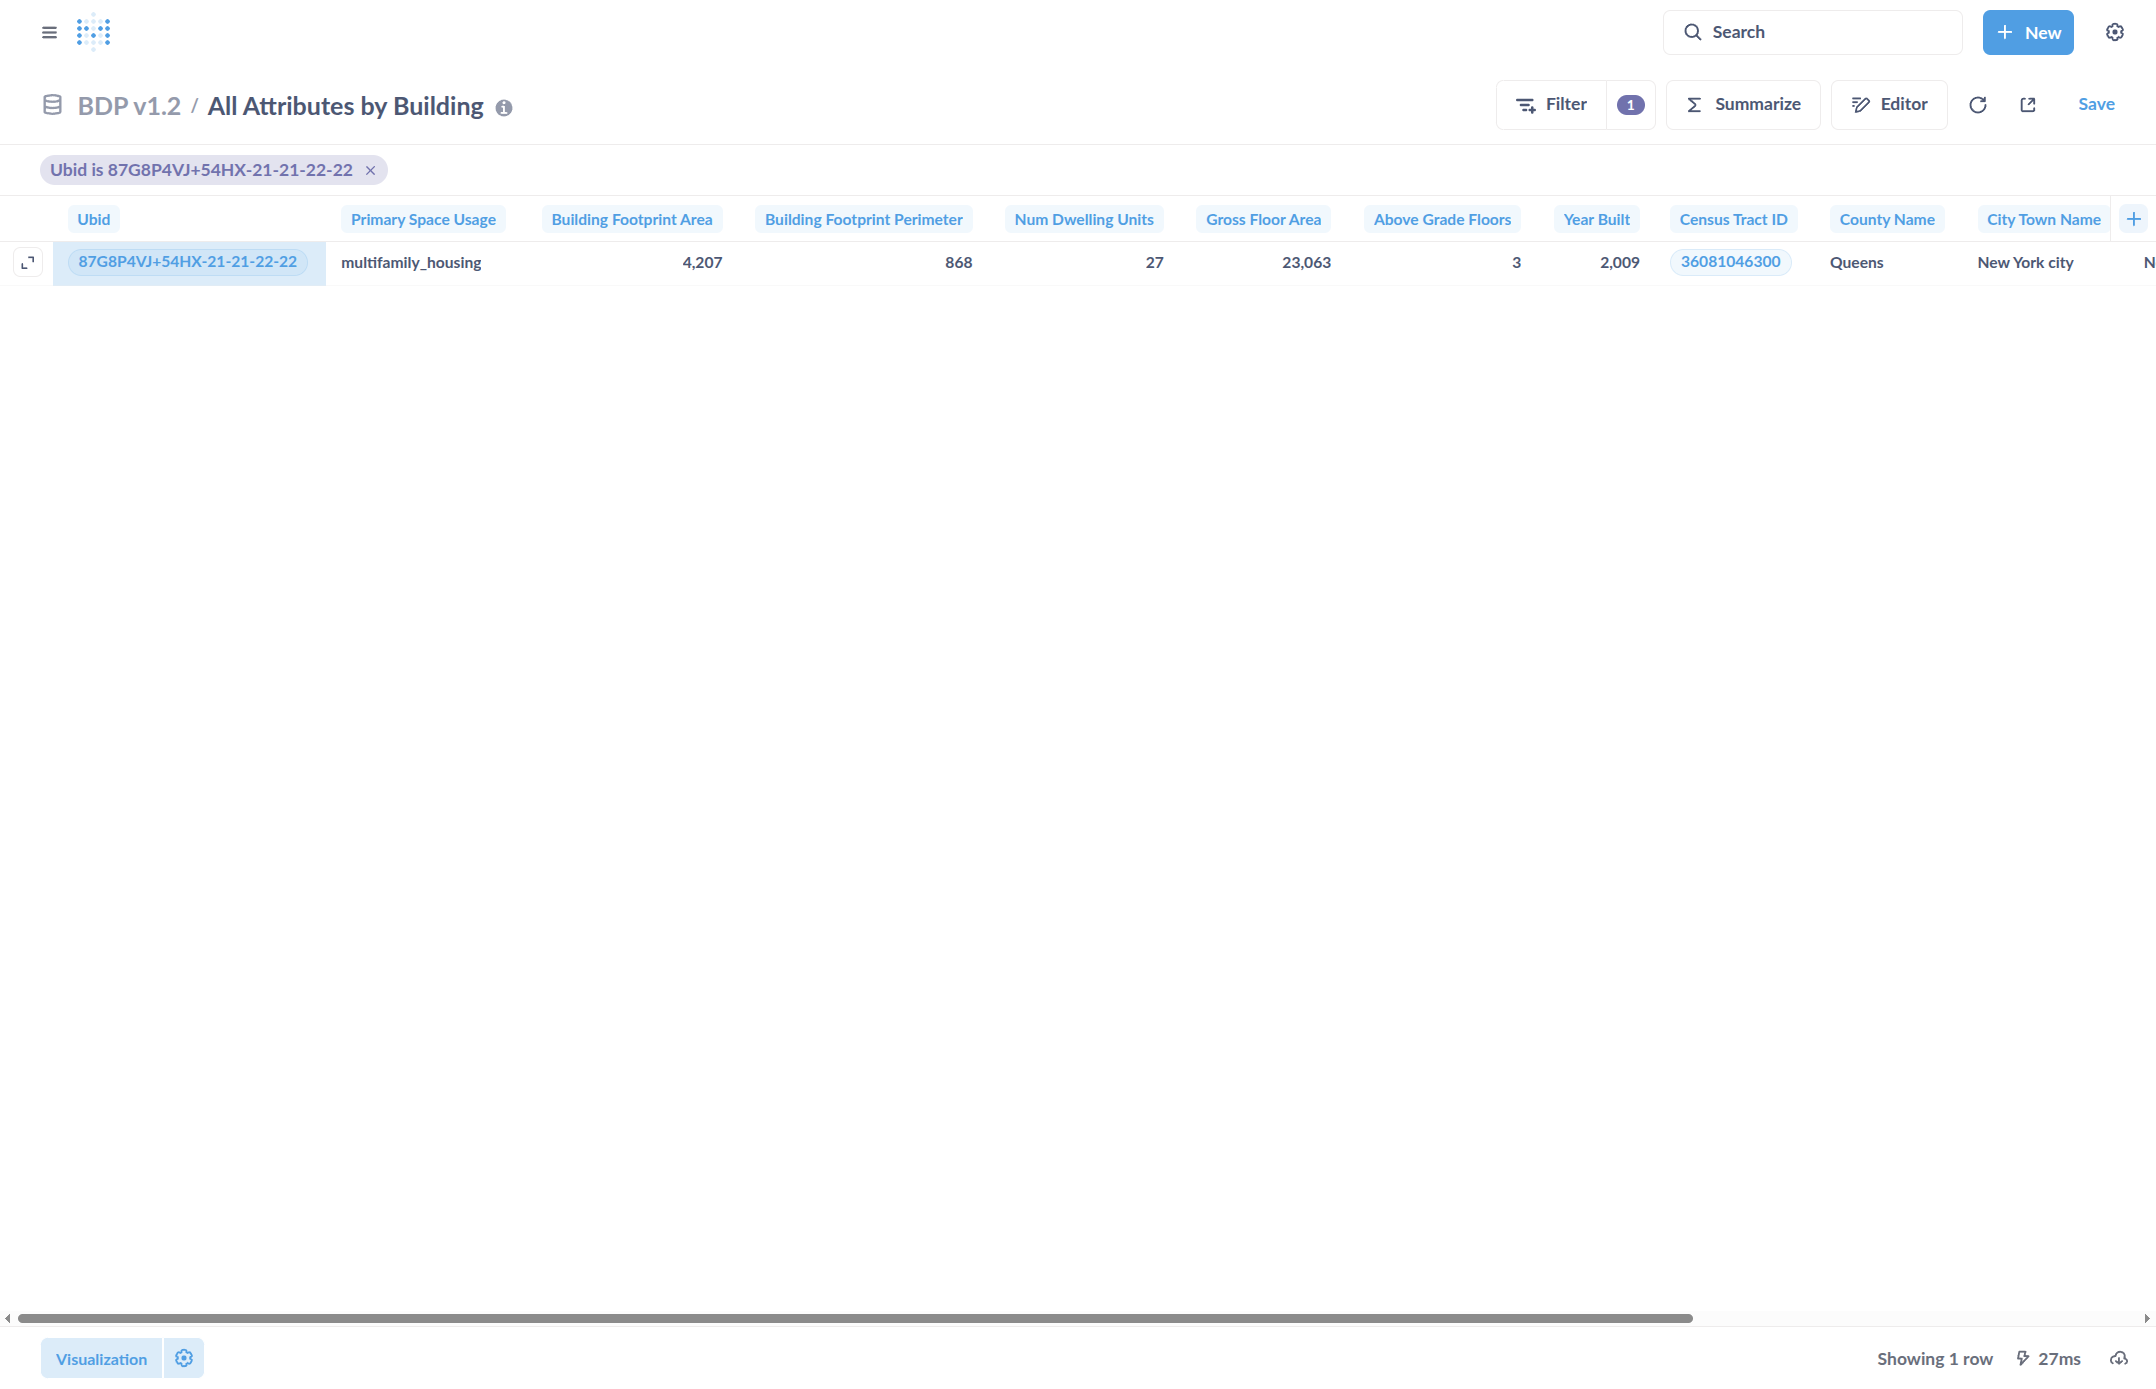Screen dimensions: 2156x1389
Task: Click the horizontal scrollbar thumb
Action: (855, 1318)
